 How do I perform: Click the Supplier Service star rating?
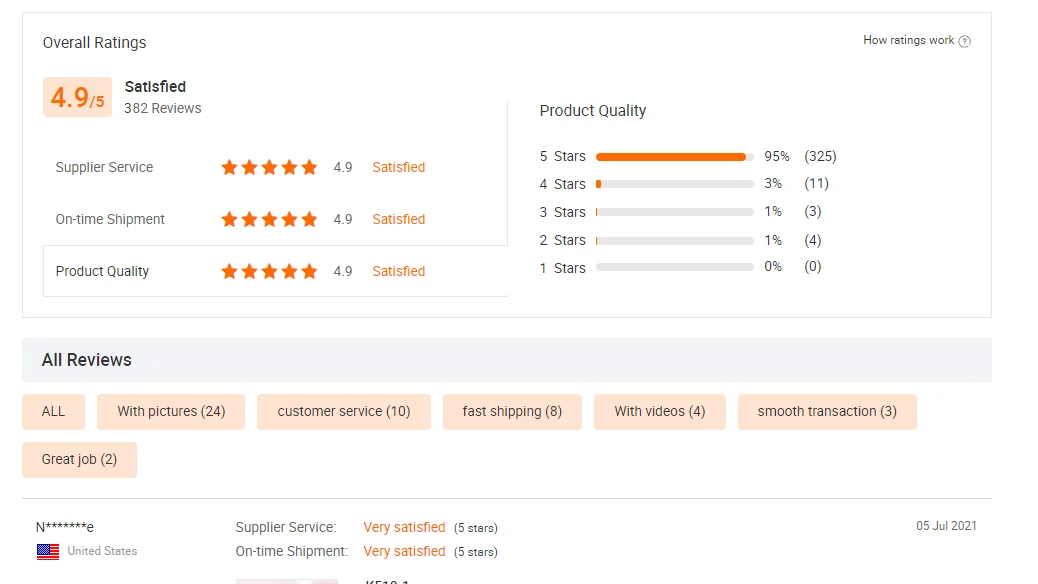point(269,167)
